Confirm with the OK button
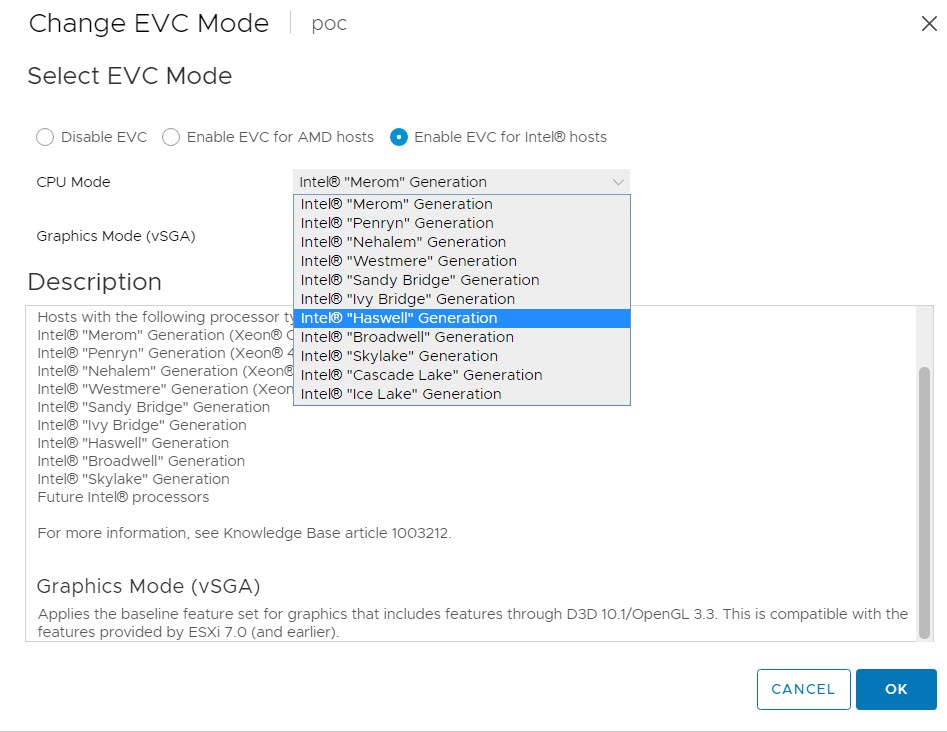 pyautogui.click(x=896, y=689)
